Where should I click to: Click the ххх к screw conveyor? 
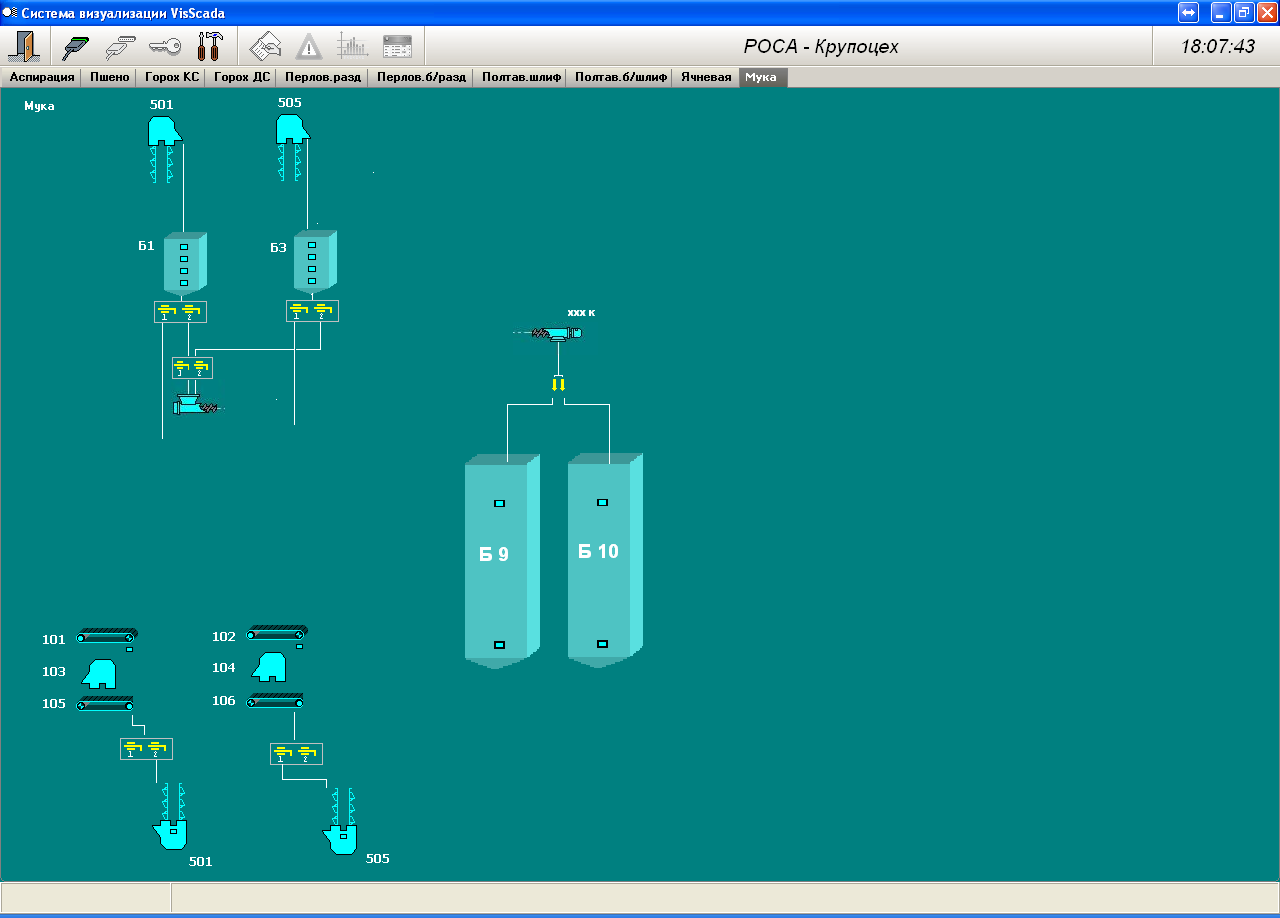[x=557, y=333]
